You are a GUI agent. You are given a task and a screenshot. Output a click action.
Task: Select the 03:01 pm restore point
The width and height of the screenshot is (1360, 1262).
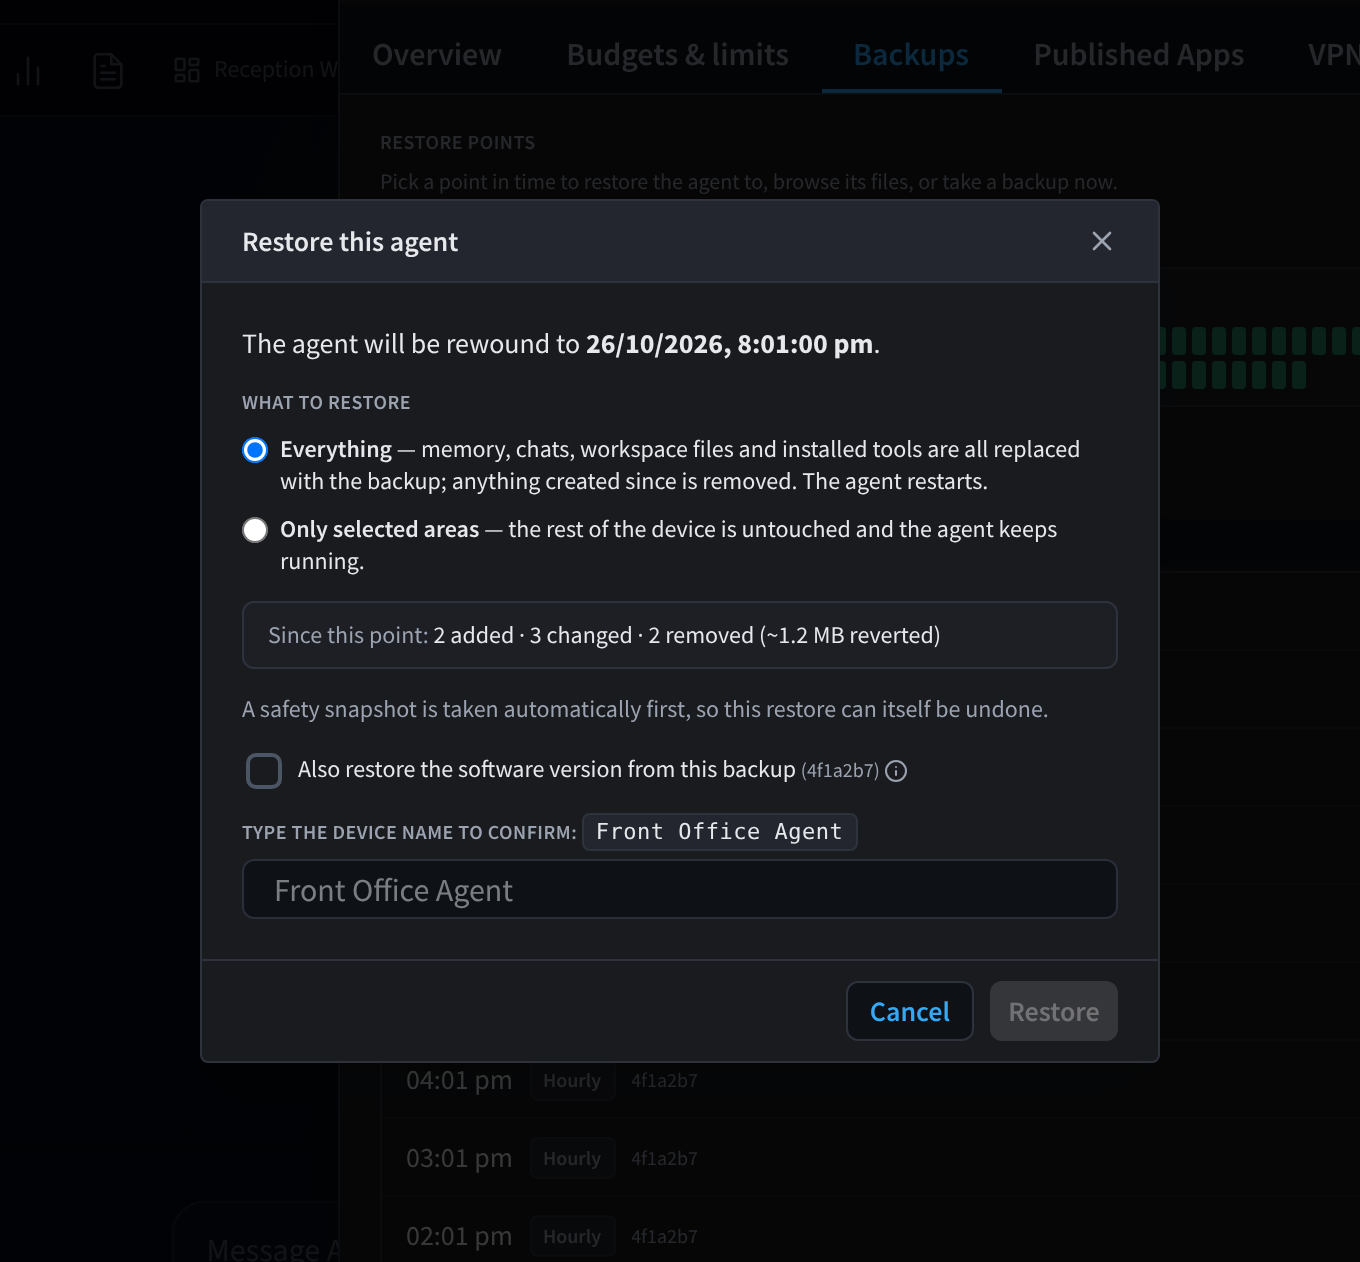[x=870, y=1158]
